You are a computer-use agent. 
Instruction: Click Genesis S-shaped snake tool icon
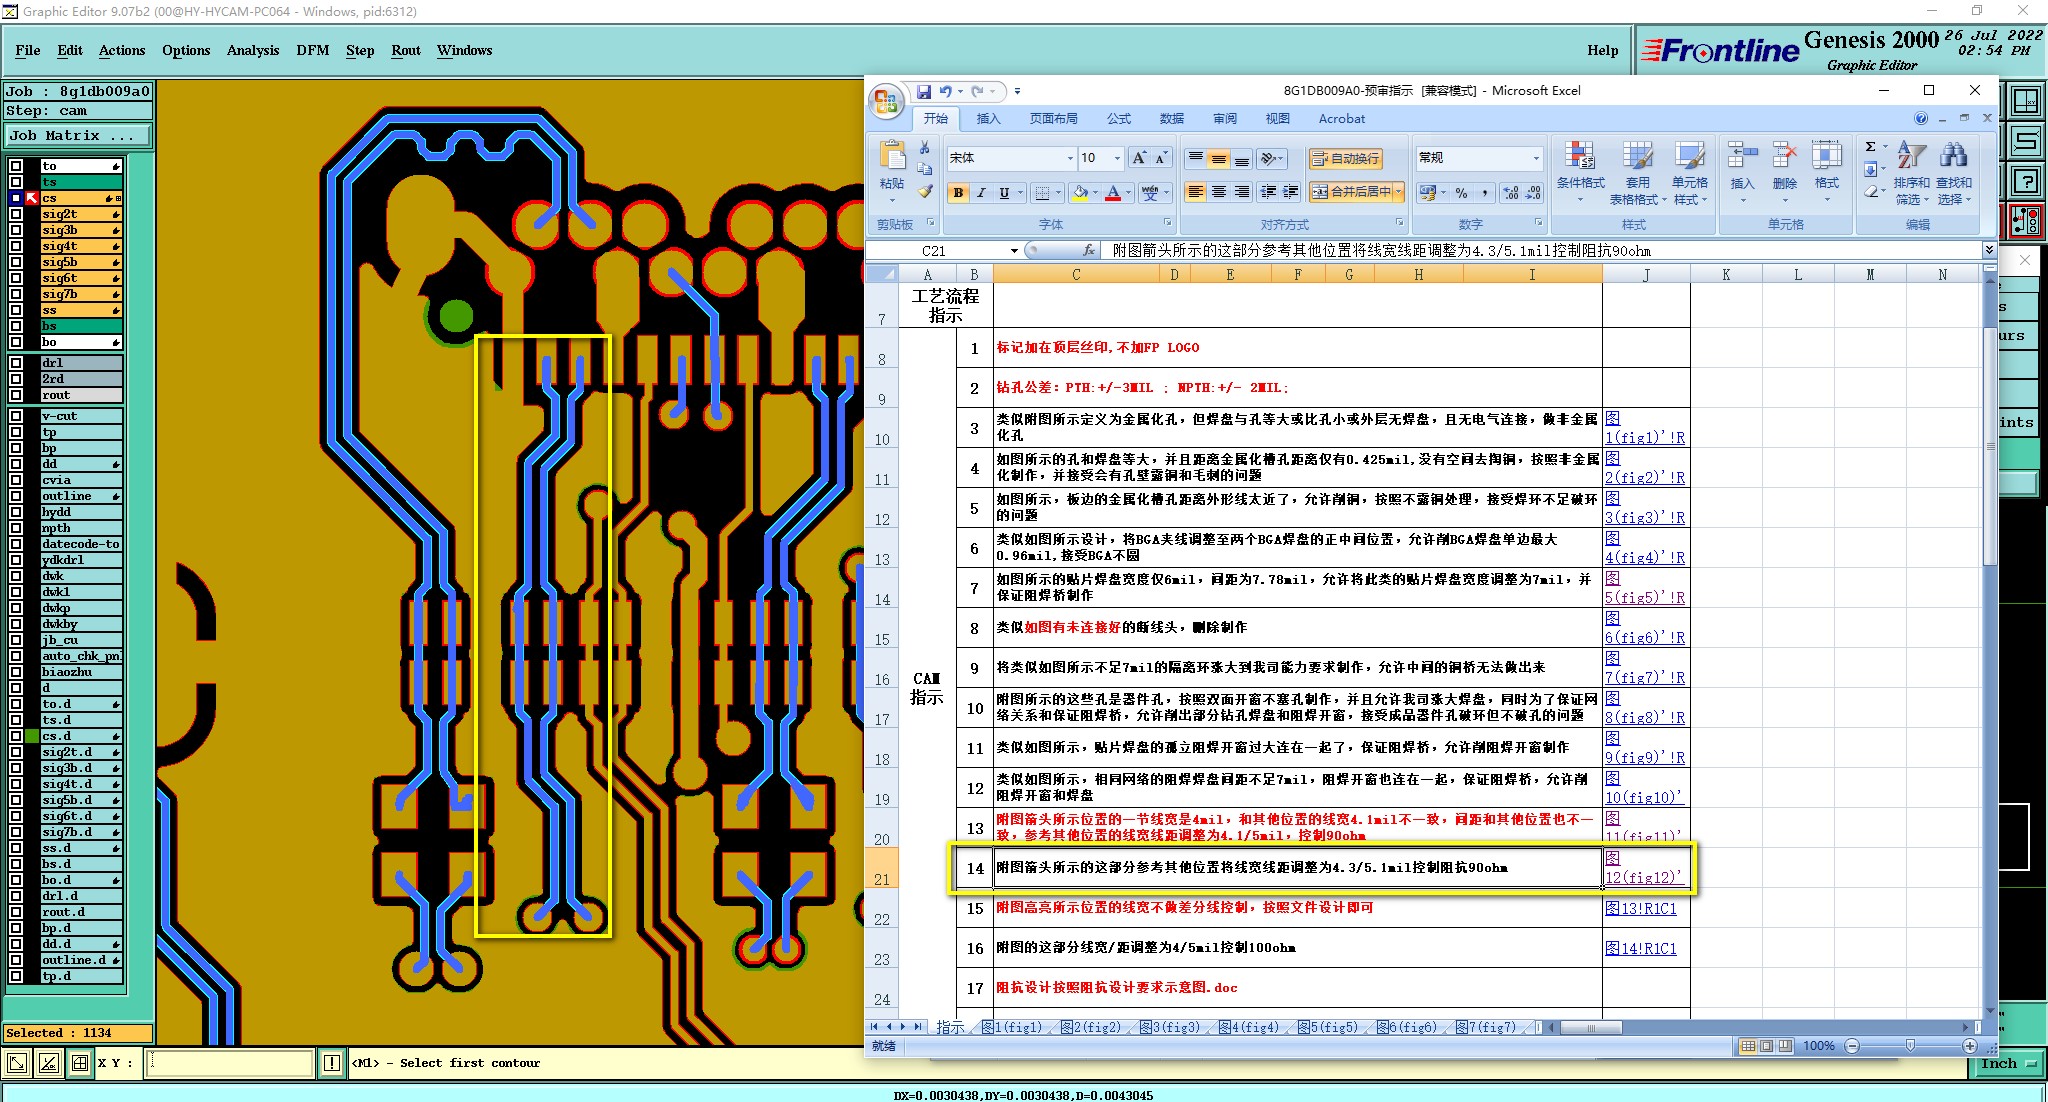[x=2025, y=141]
